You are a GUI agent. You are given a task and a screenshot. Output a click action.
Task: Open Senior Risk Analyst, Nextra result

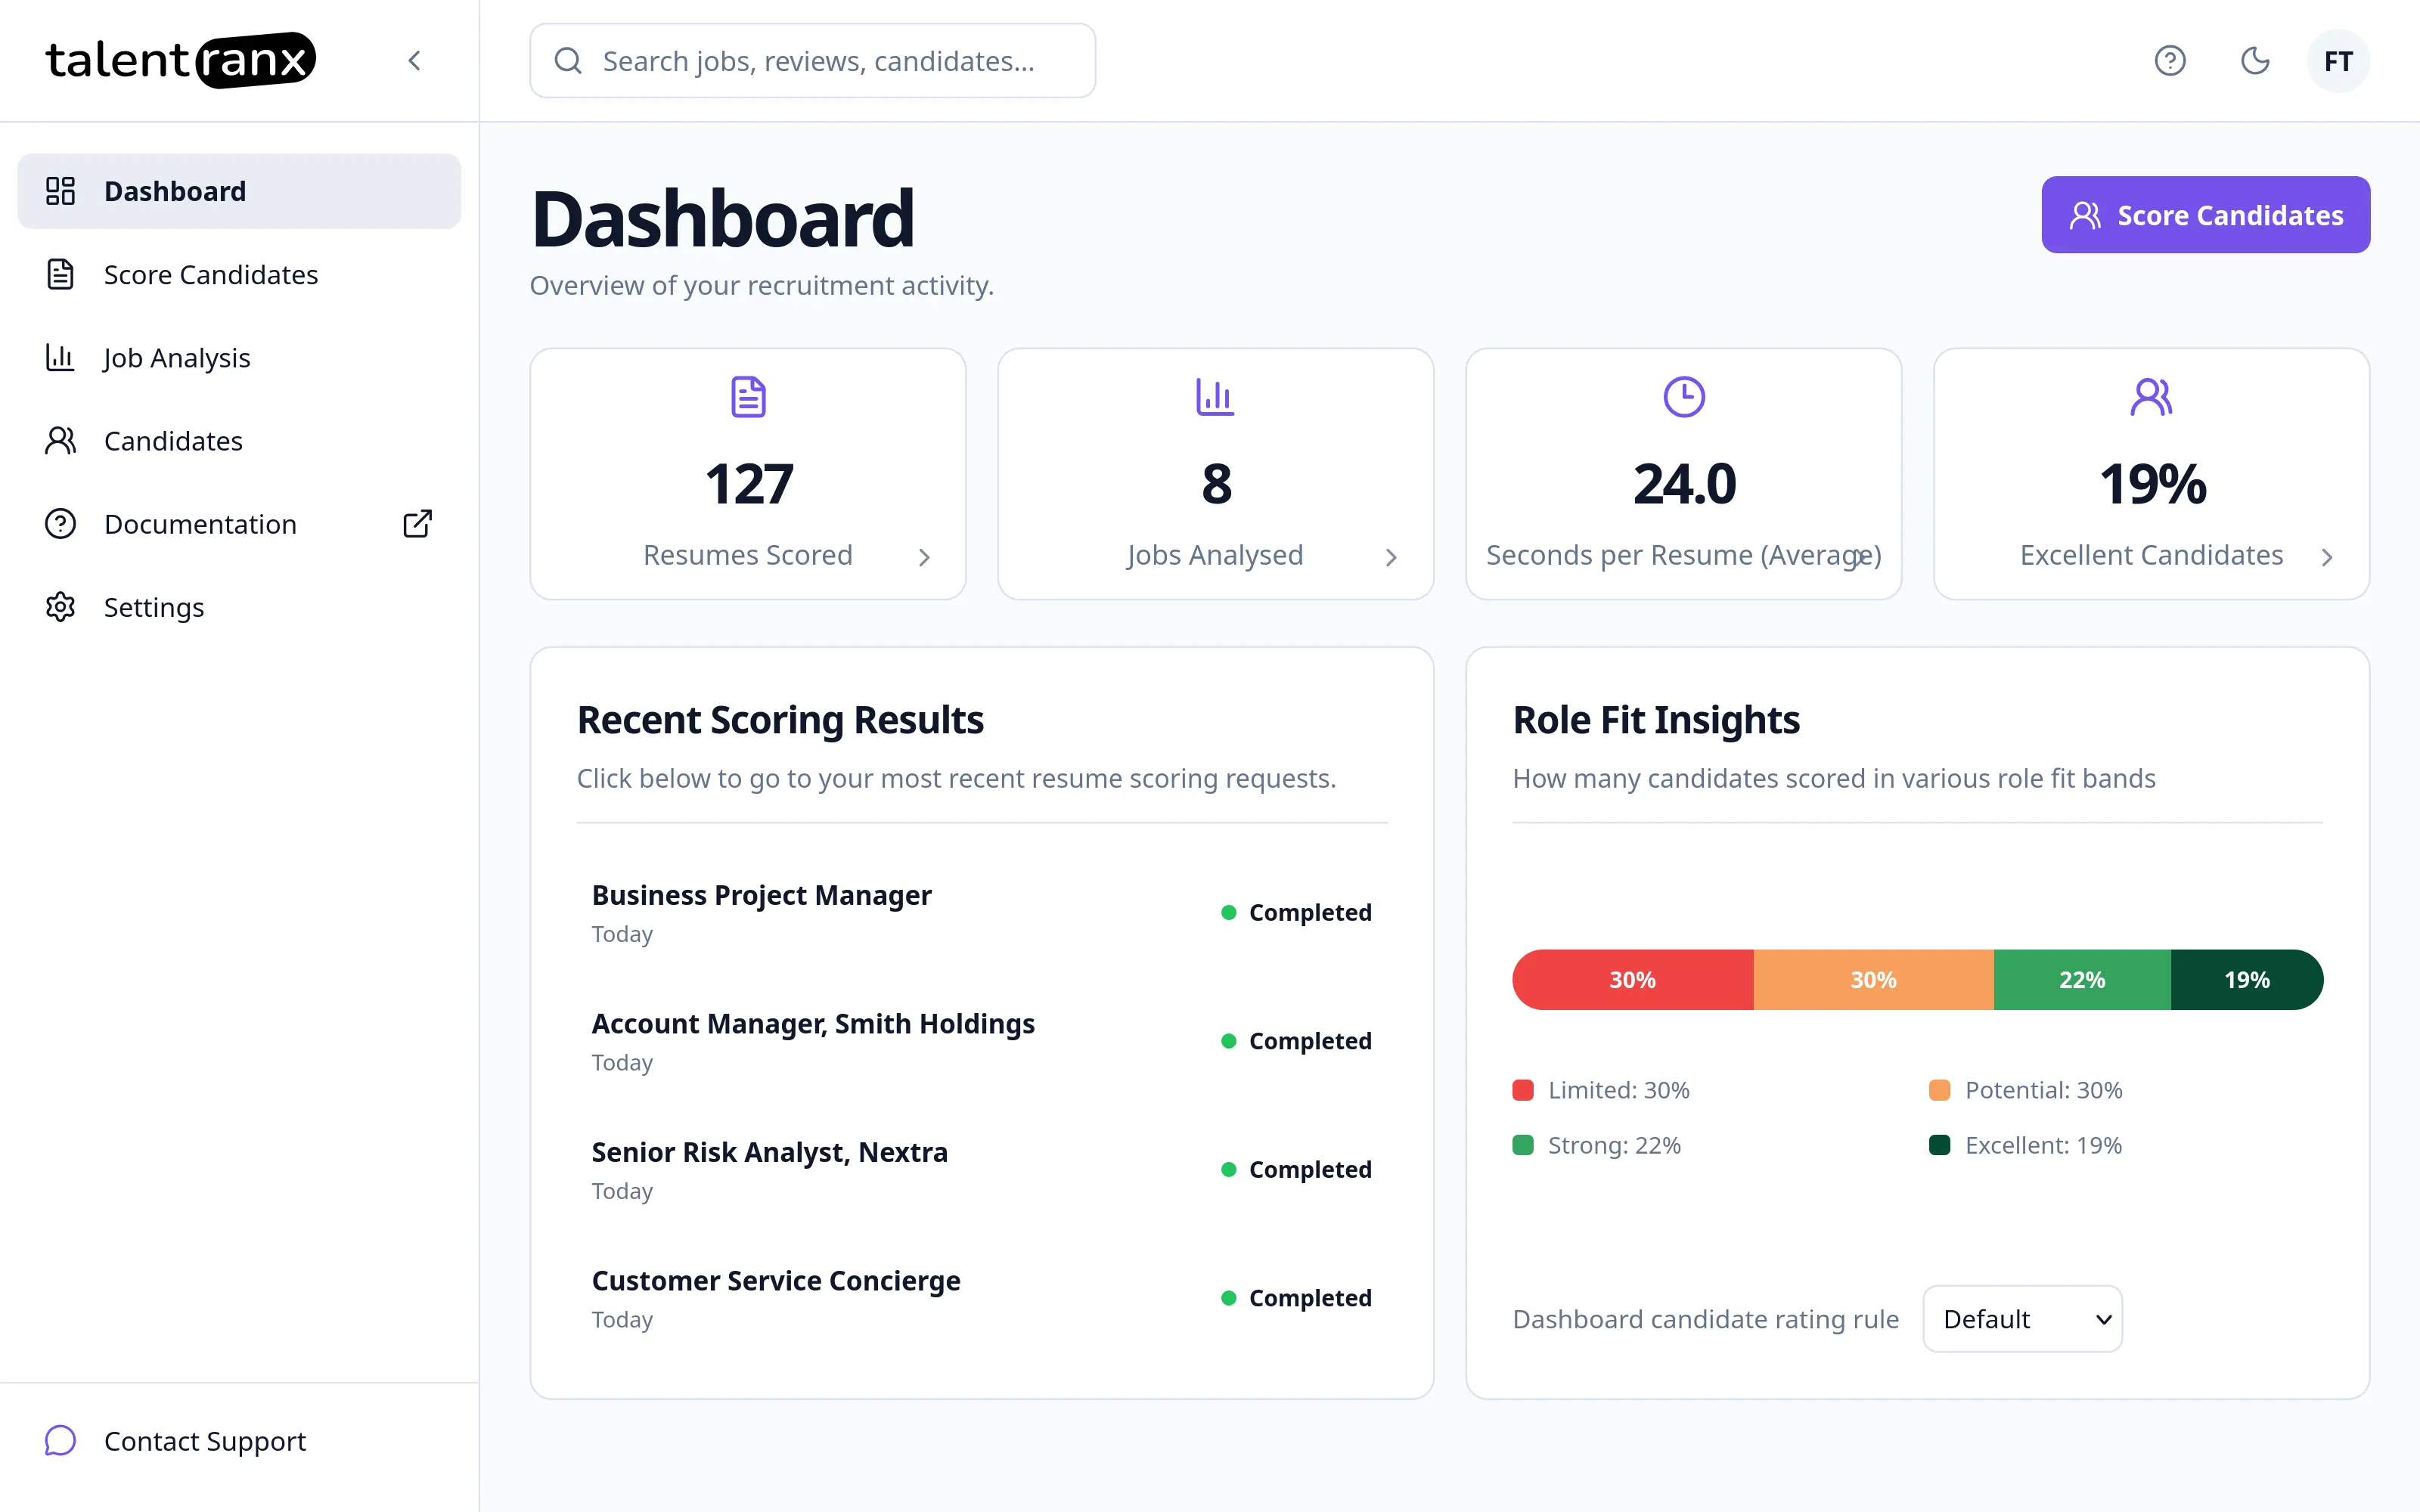tap(982, 1169)
